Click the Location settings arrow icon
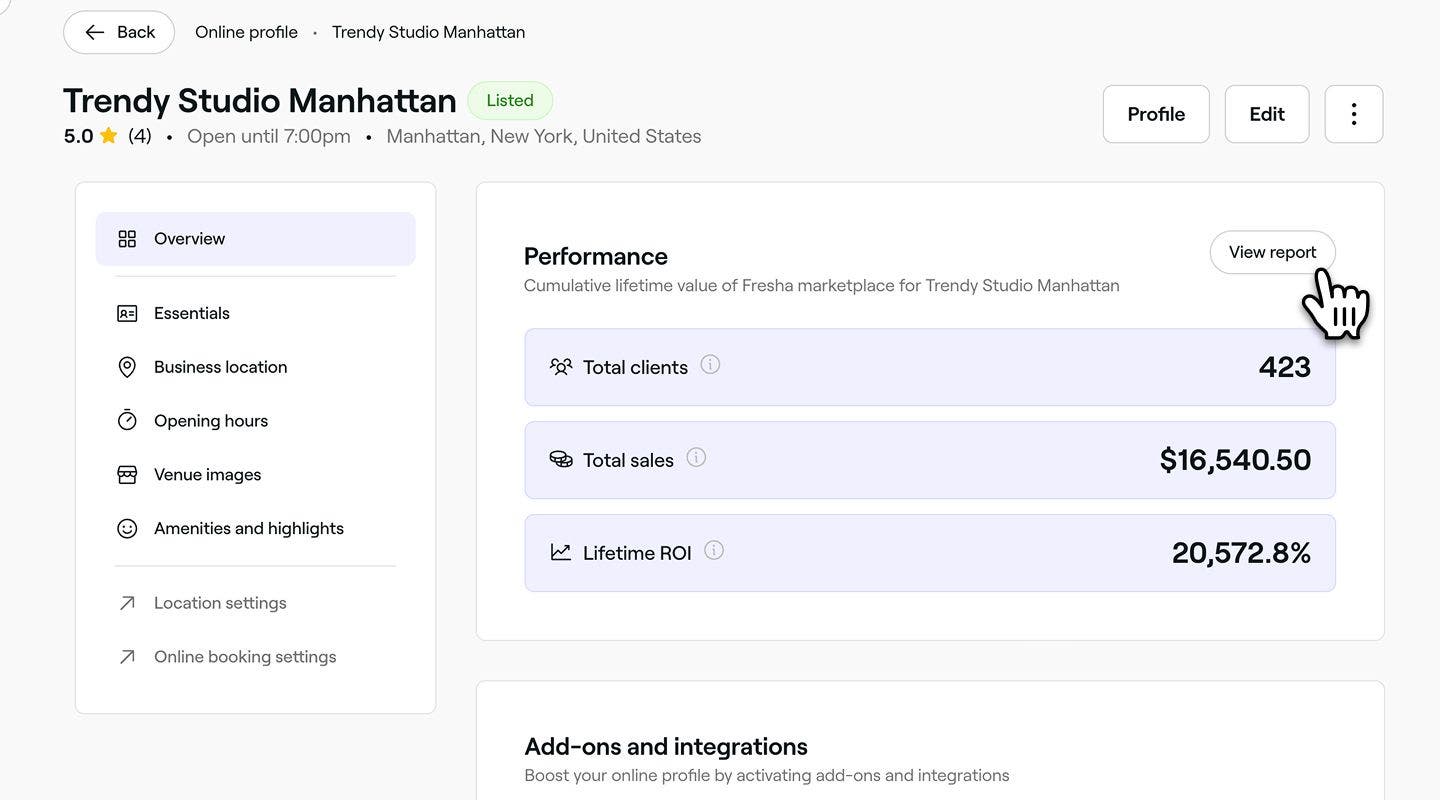 [x=127, y=603]
